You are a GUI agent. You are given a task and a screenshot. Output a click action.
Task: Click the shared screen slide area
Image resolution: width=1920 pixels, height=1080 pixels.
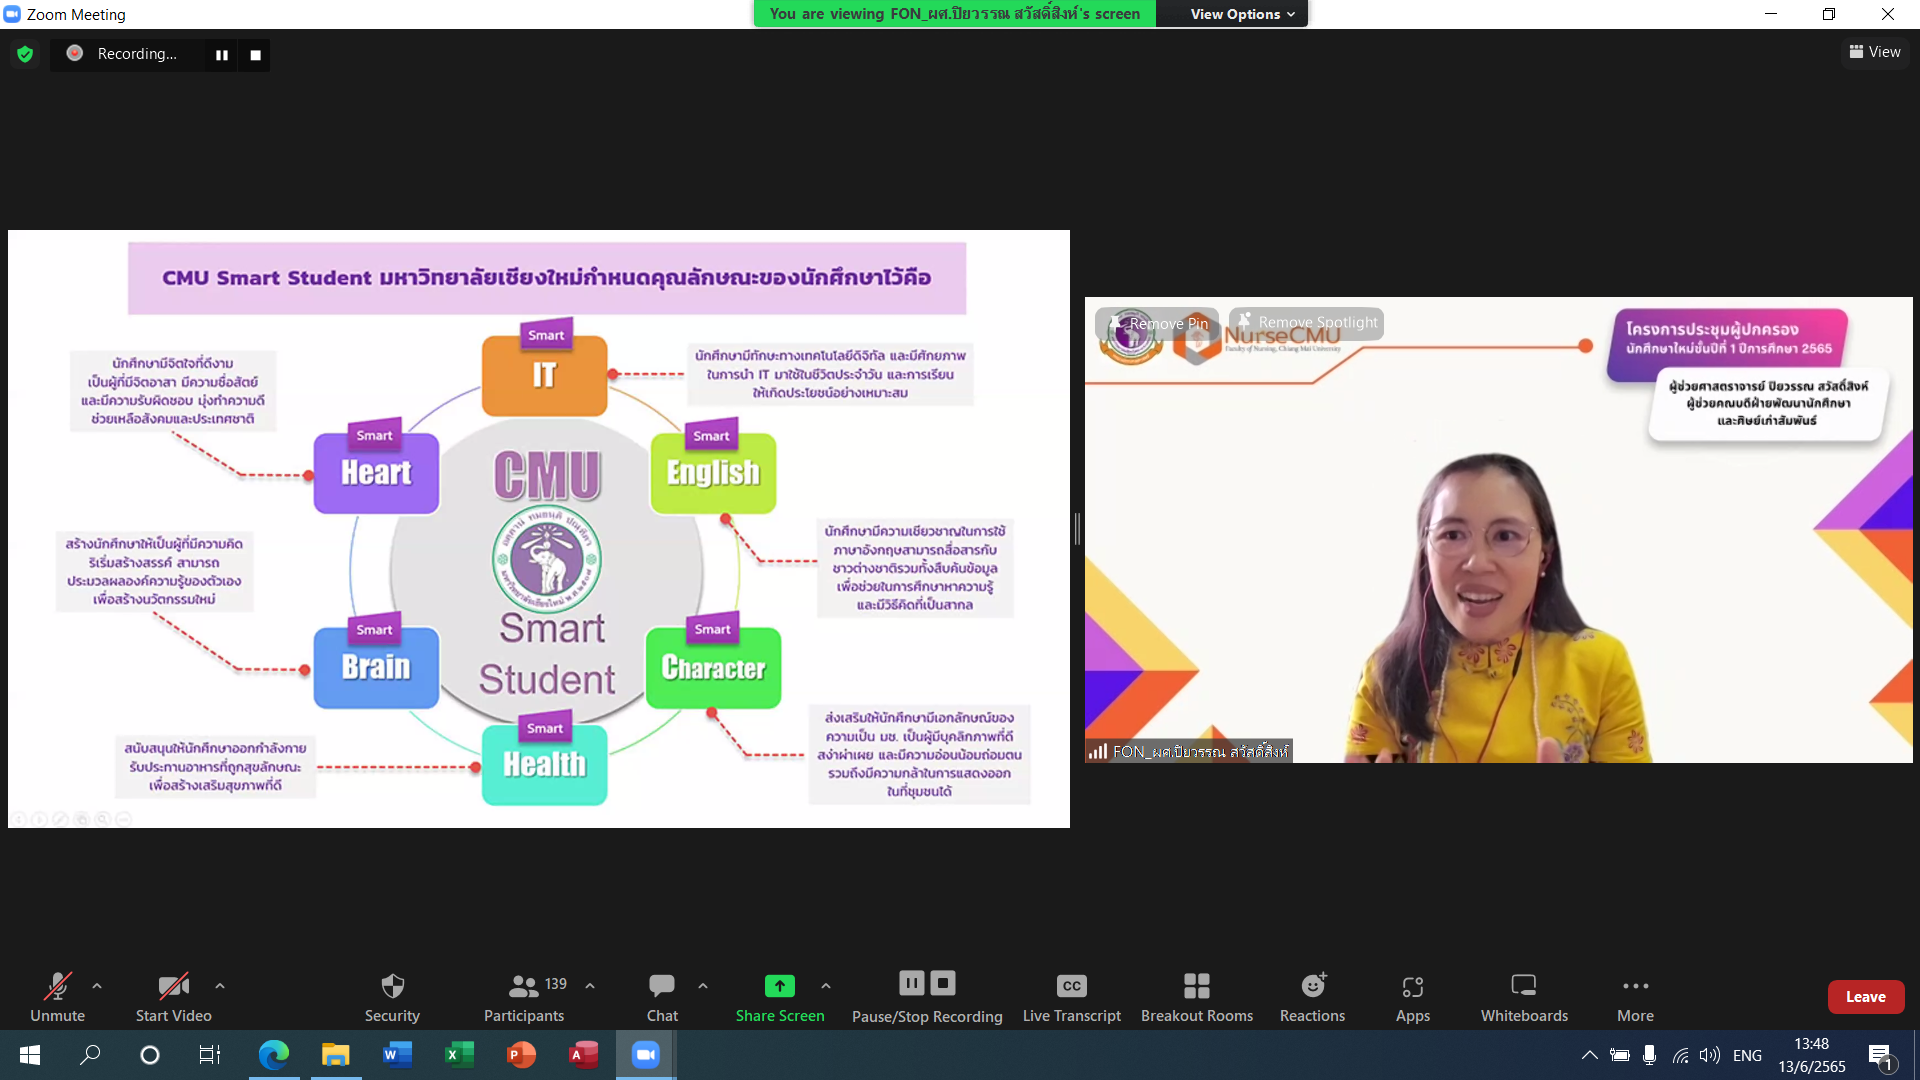(x=539, y=529)
